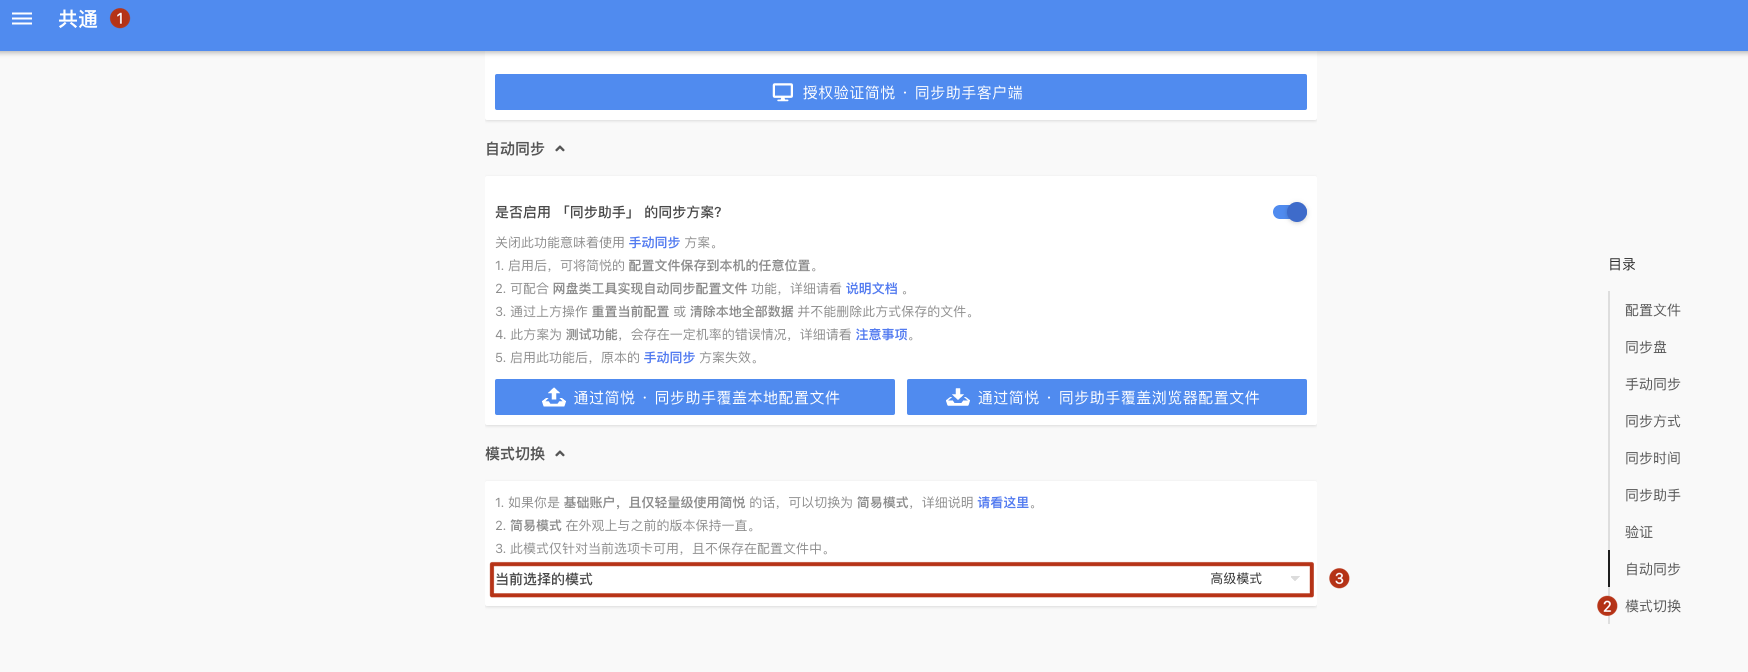The height and width of the screenshot is (672, 1748).
Task: Click 通过简悦·同步助手覆盖浏览器配置文件 button
Action: tap(1107, 397)
